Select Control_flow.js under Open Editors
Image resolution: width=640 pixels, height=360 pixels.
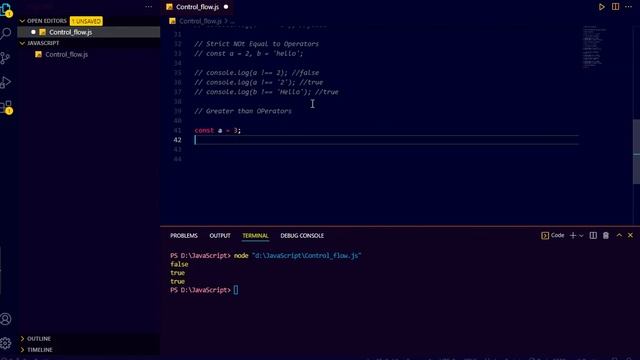(89, 32)
